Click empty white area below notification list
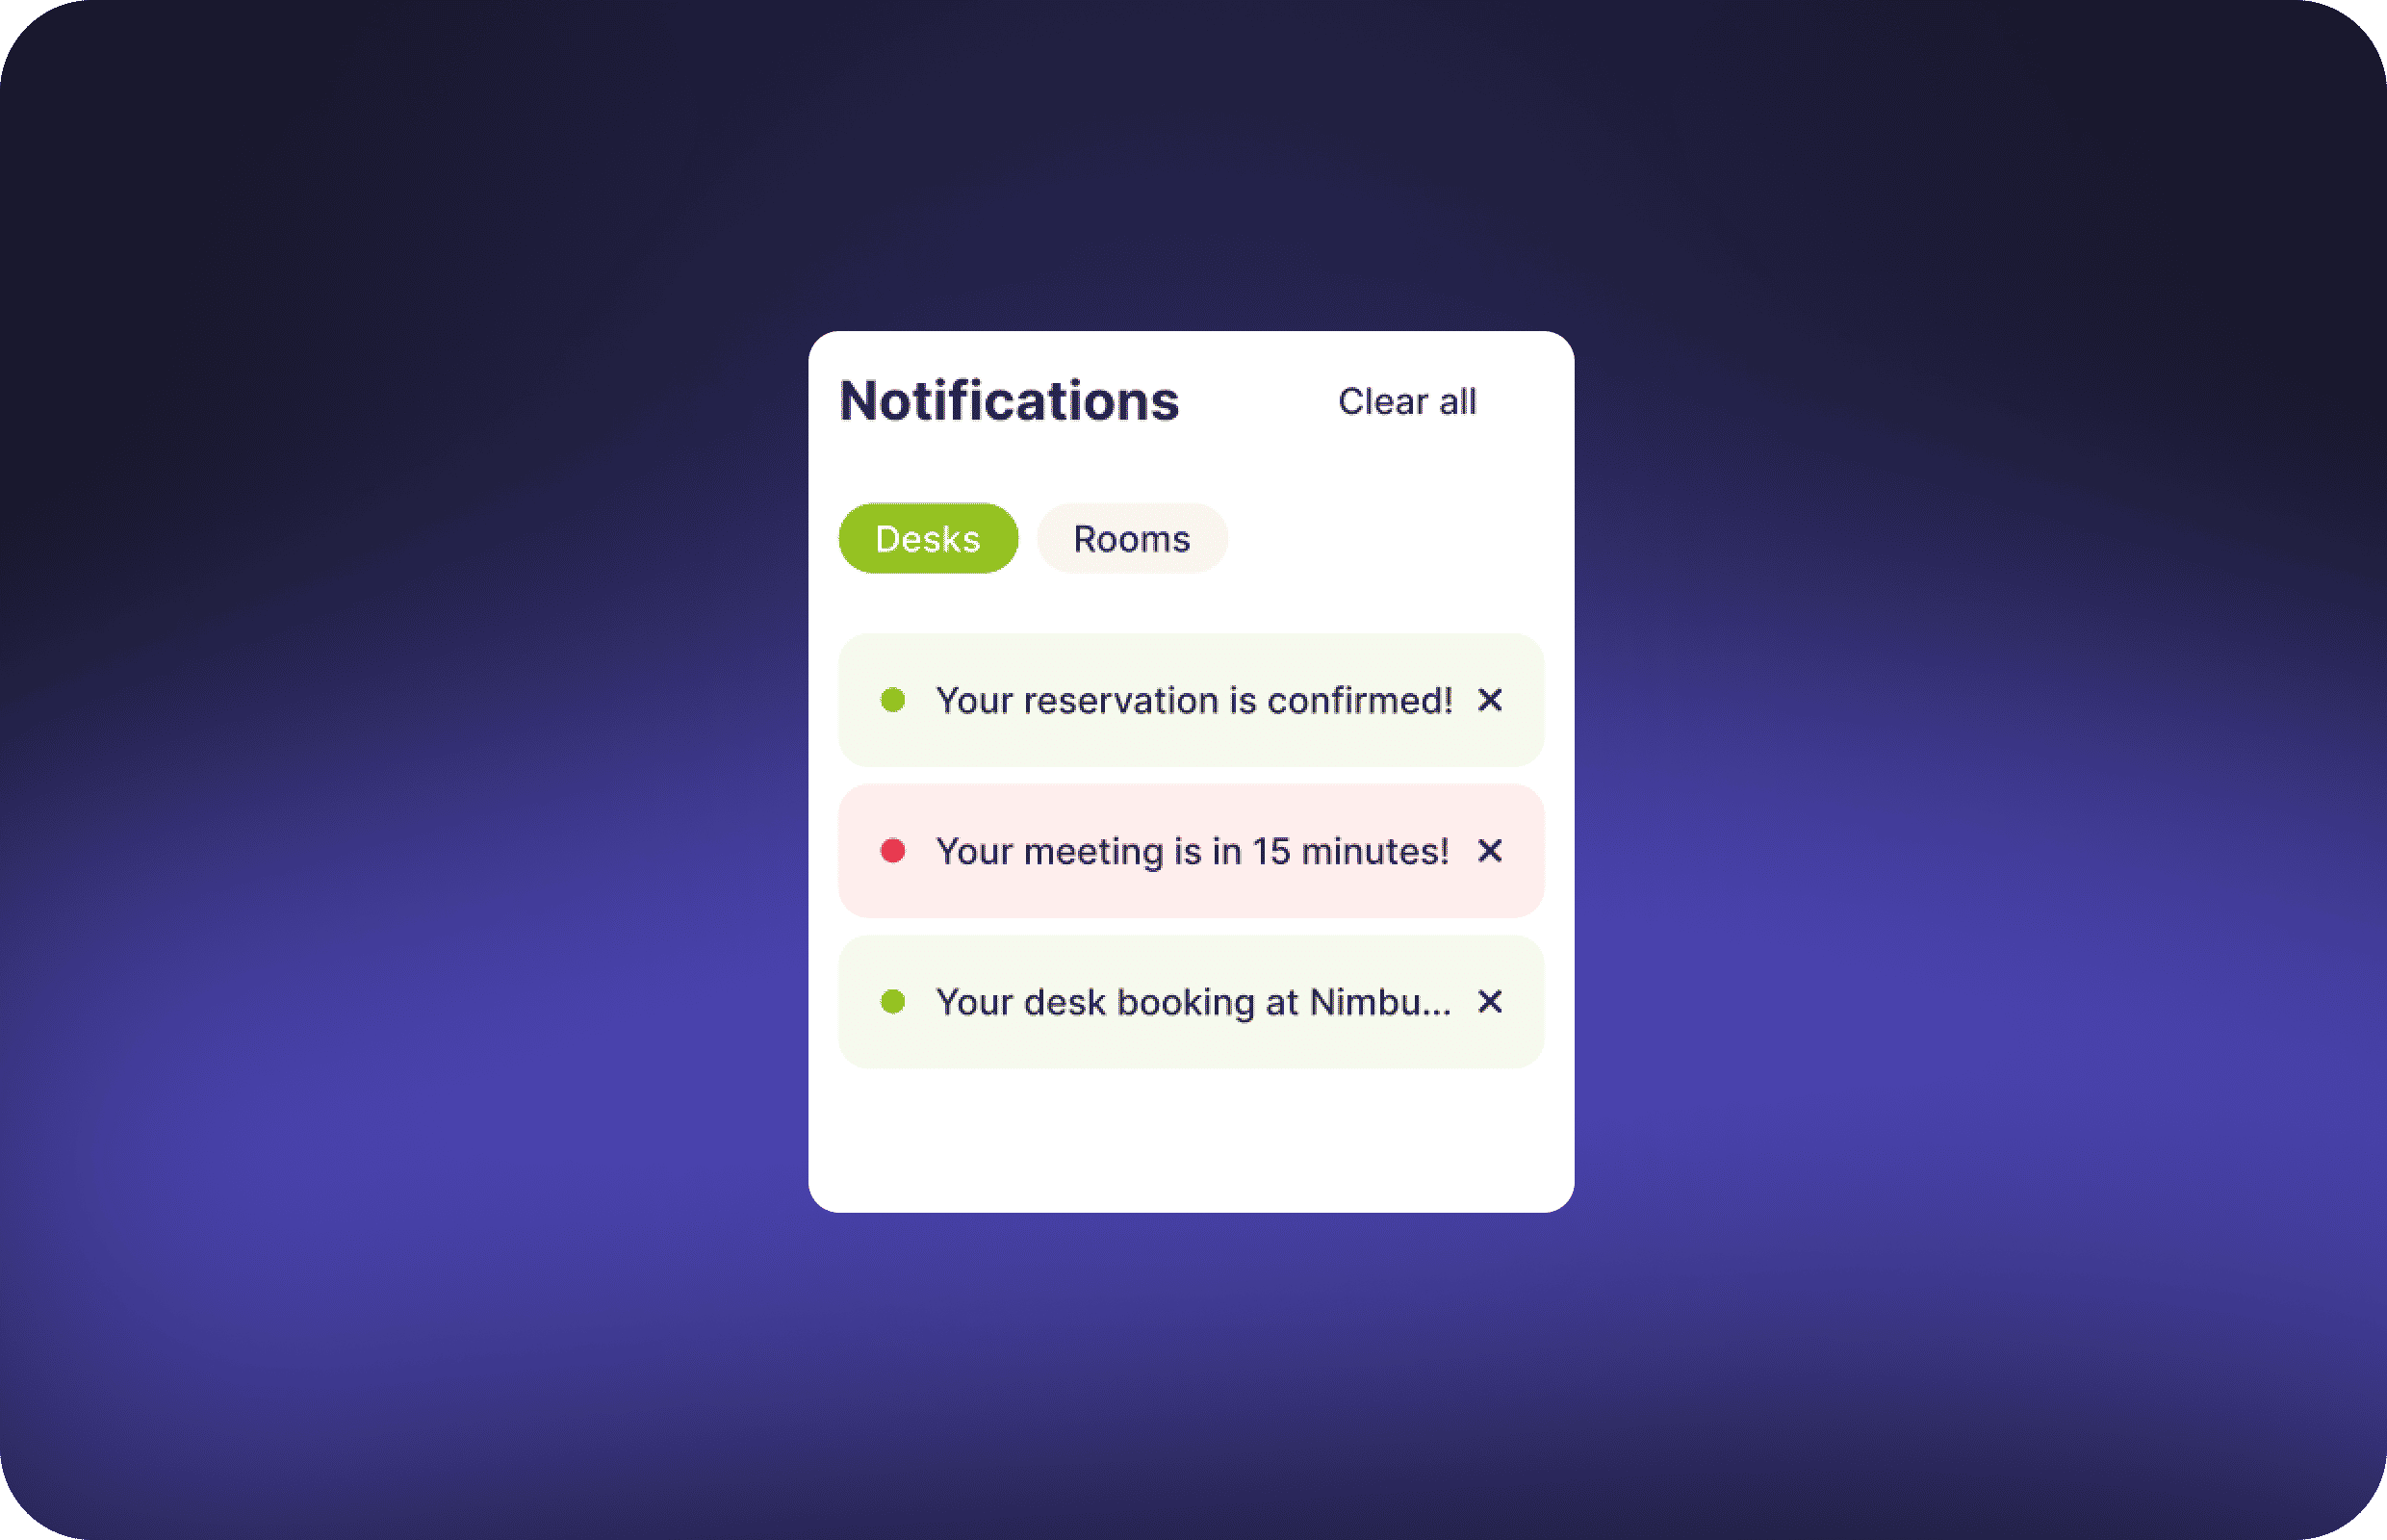The height and width of the screenshot is (1540, 2387). pyautogui.click(x=1190, y=1140)
